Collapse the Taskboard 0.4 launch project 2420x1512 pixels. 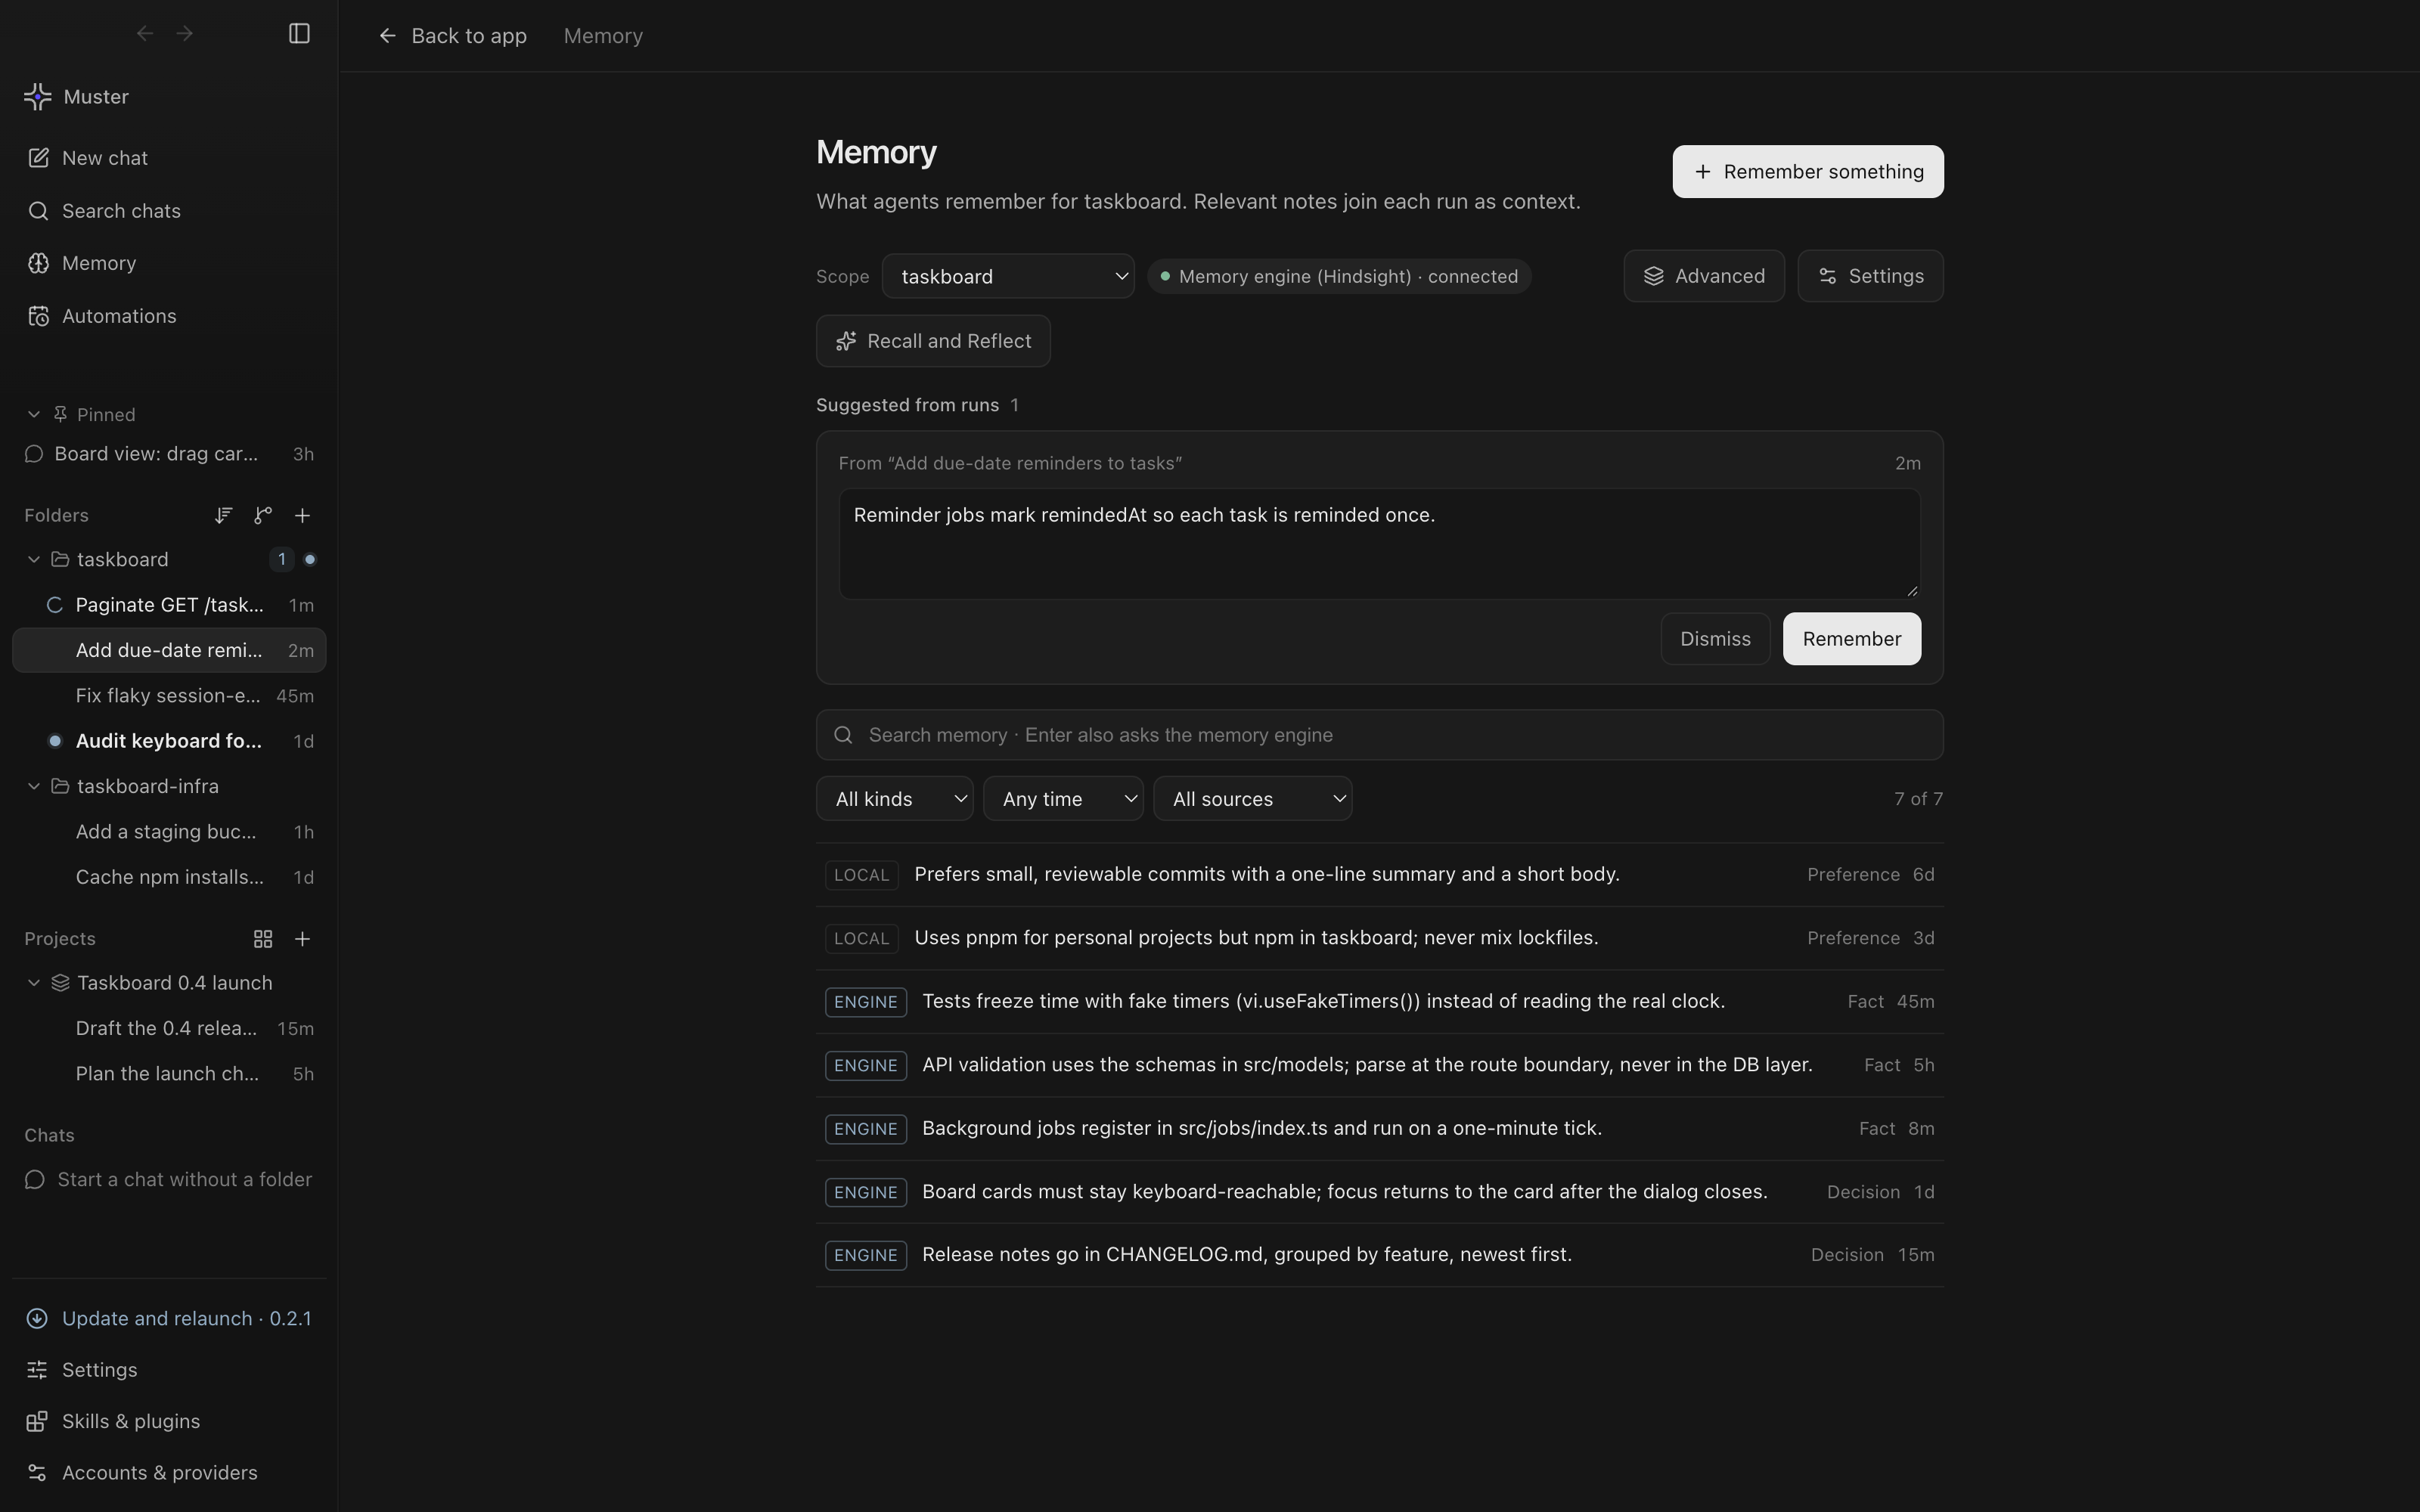pyautogui.click(x=34, y=983)
